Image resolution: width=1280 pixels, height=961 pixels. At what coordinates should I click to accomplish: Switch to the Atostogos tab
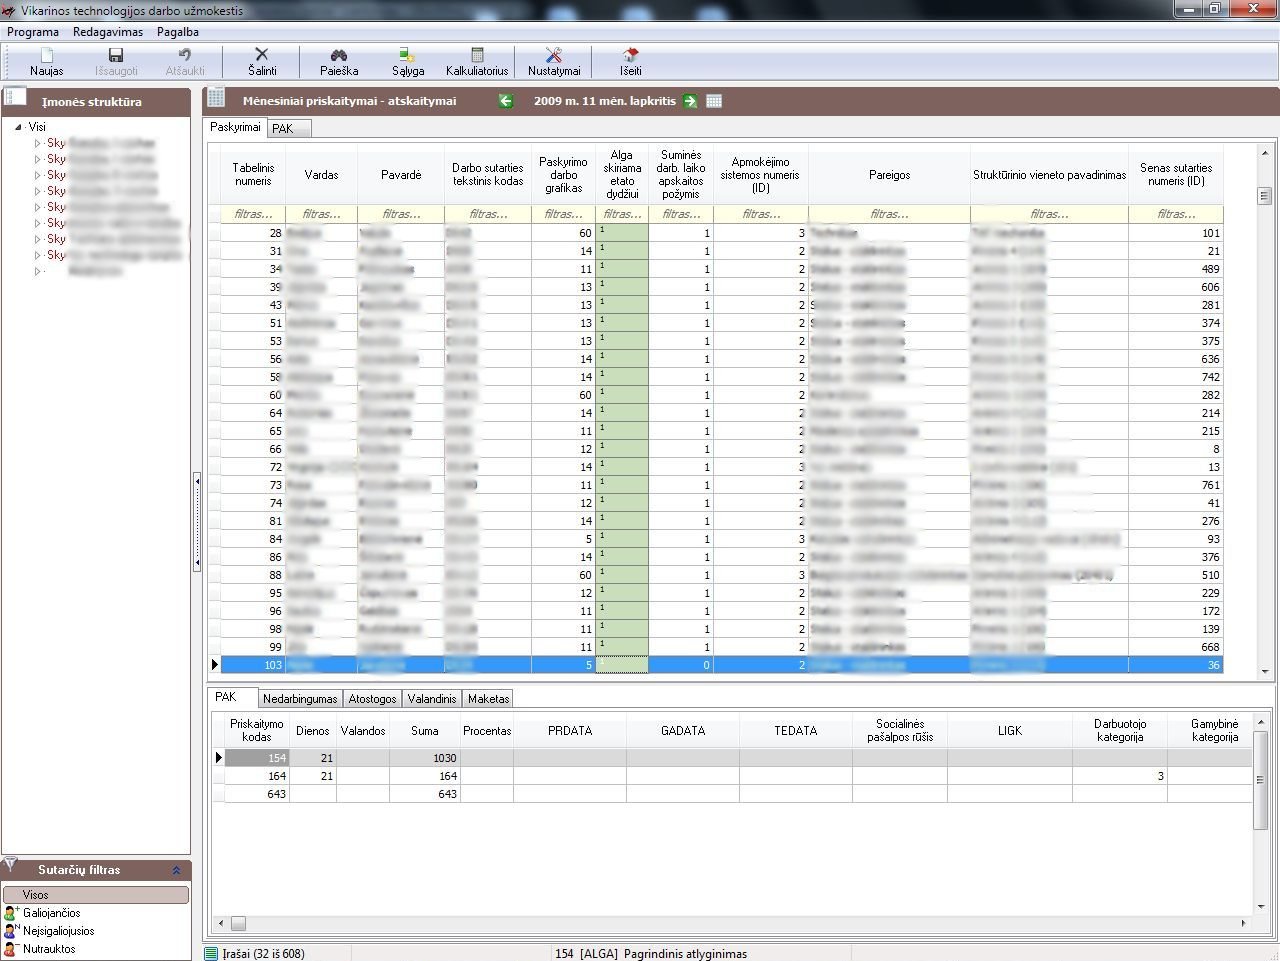point(373,699)
